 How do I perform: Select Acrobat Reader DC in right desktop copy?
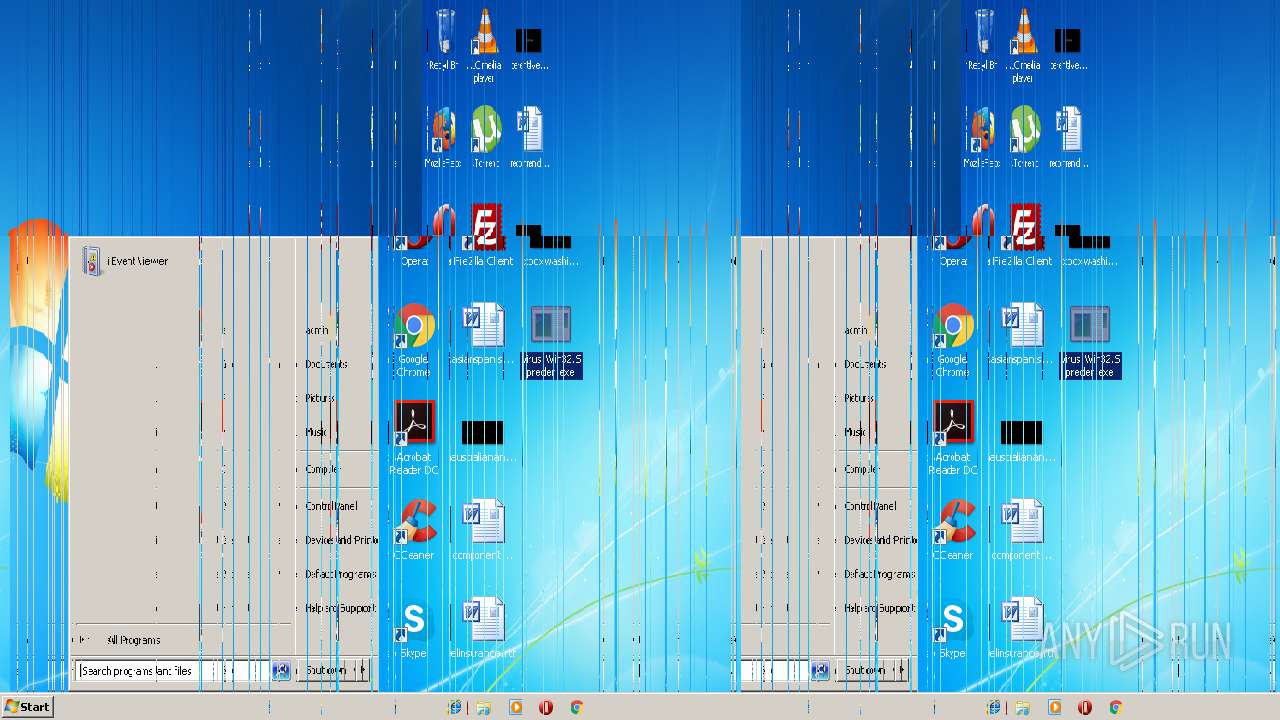pos(953,438)
